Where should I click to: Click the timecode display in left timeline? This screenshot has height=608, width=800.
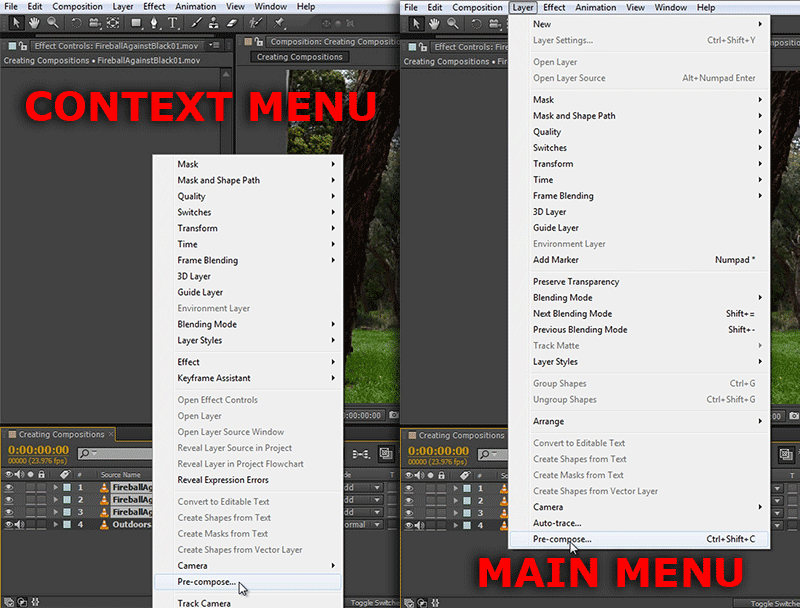[x=38, y=449]
